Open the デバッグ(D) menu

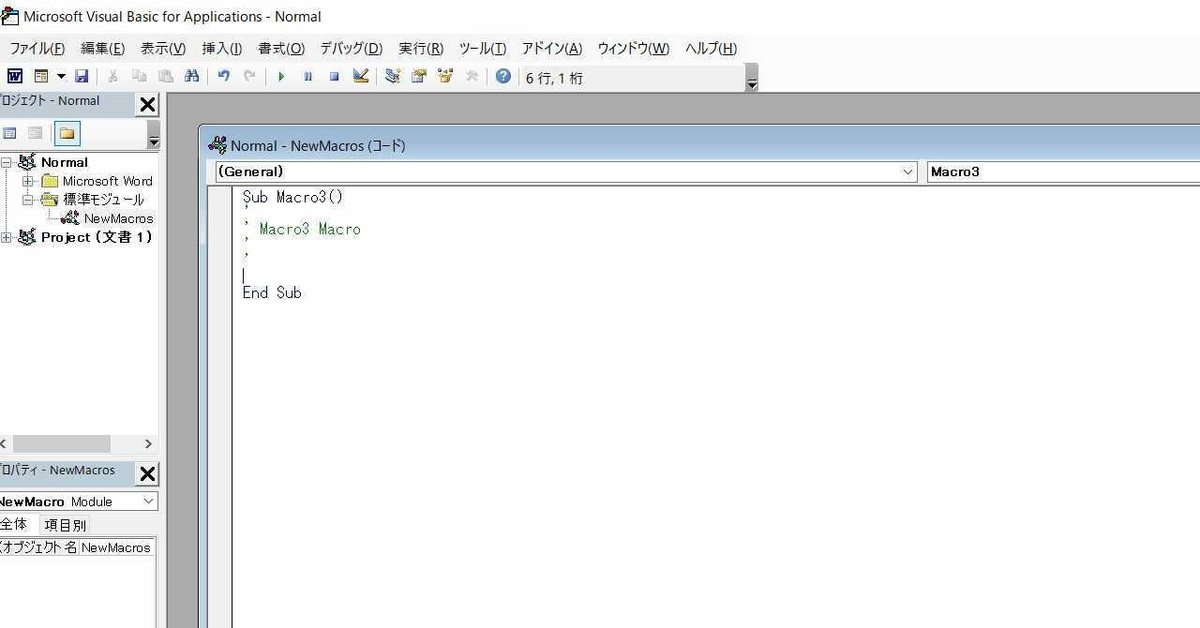pos(351,48)
